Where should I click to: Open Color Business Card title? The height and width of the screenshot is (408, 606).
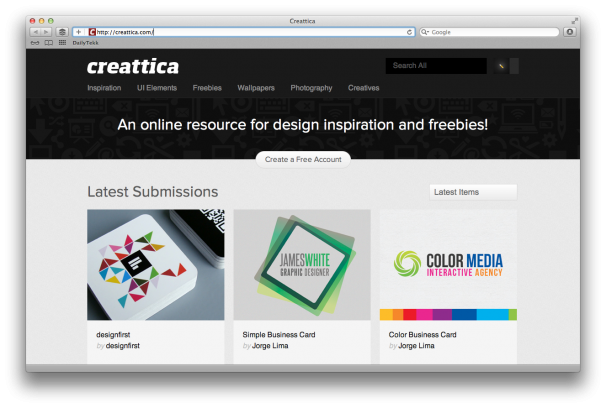pyautogui.click(x=422, y=335)
